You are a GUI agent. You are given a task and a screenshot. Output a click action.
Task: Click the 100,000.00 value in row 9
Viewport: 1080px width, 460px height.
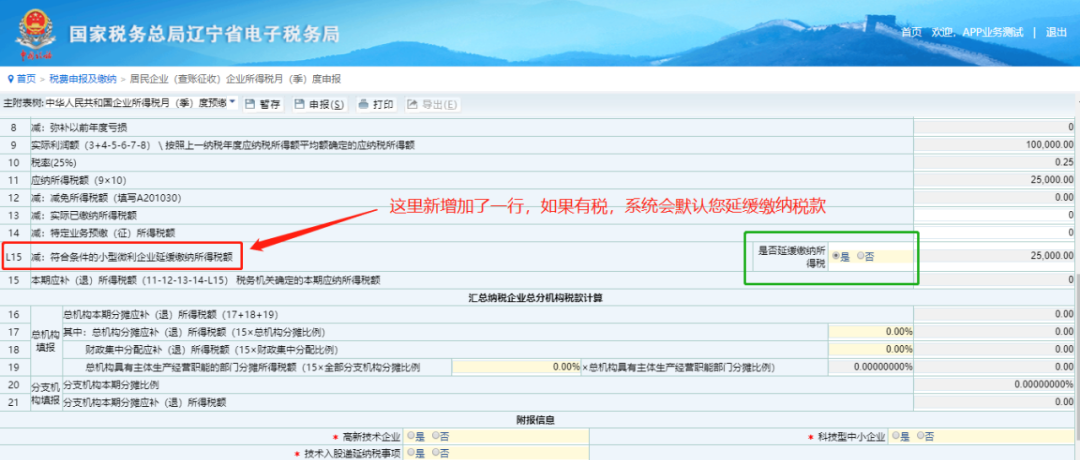(1050, 145)
